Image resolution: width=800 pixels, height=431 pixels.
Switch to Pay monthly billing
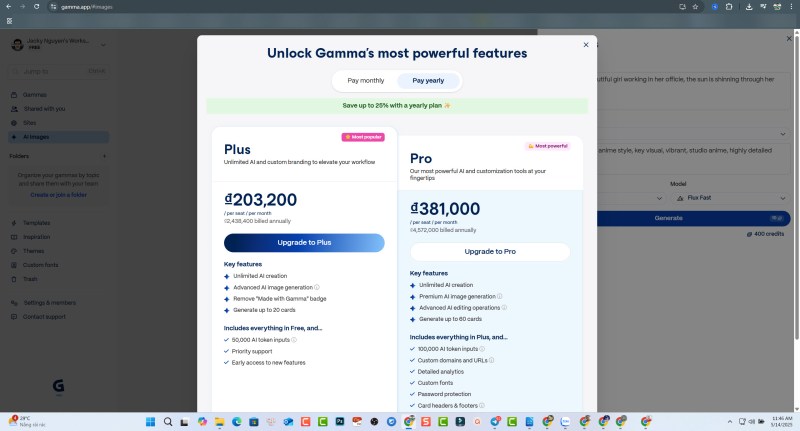tap(365, 80)
